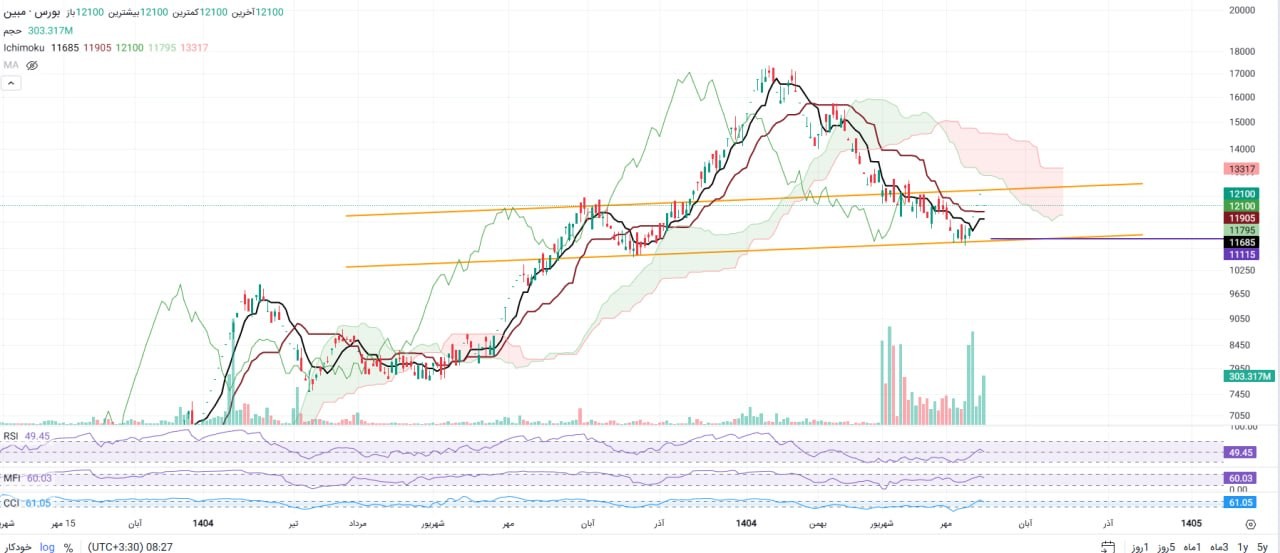The width and height of the screenshot is (1280, 553).
Task: Click the CCI 61.05 axis value label
Action: (x=1241, y=502)
